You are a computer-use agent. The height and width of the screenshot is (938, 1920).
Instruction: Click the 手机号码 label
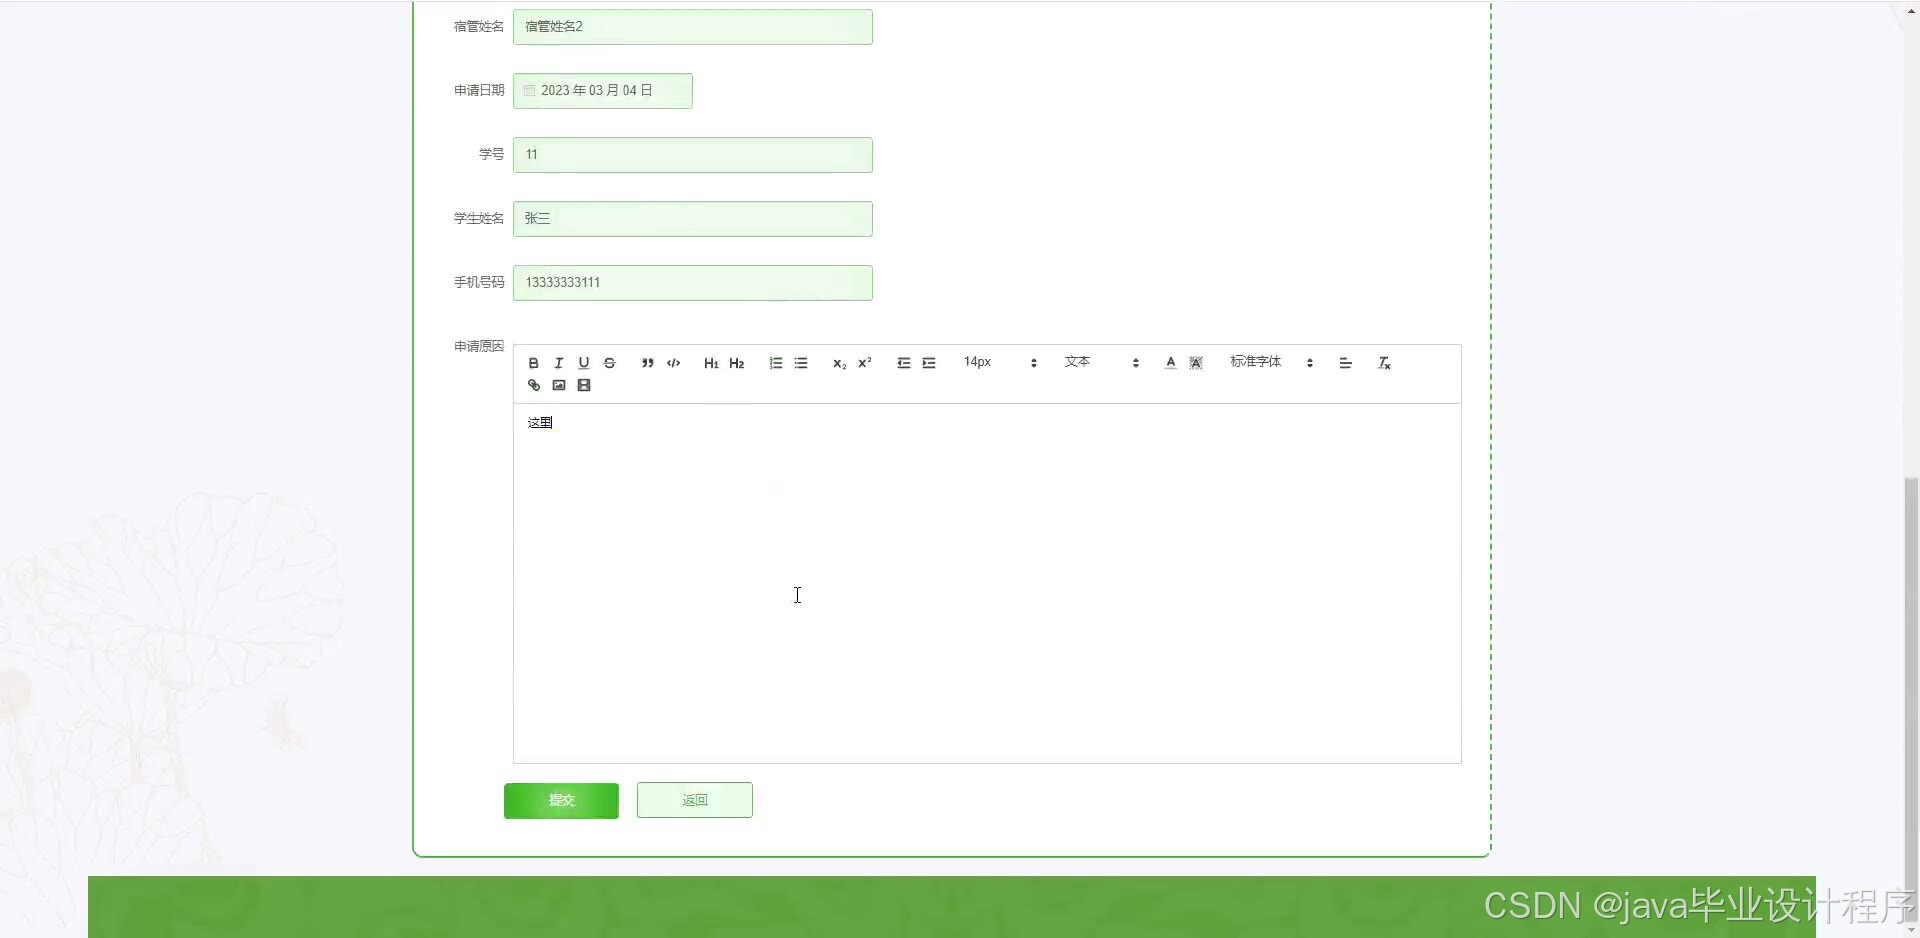coord(479,282)
